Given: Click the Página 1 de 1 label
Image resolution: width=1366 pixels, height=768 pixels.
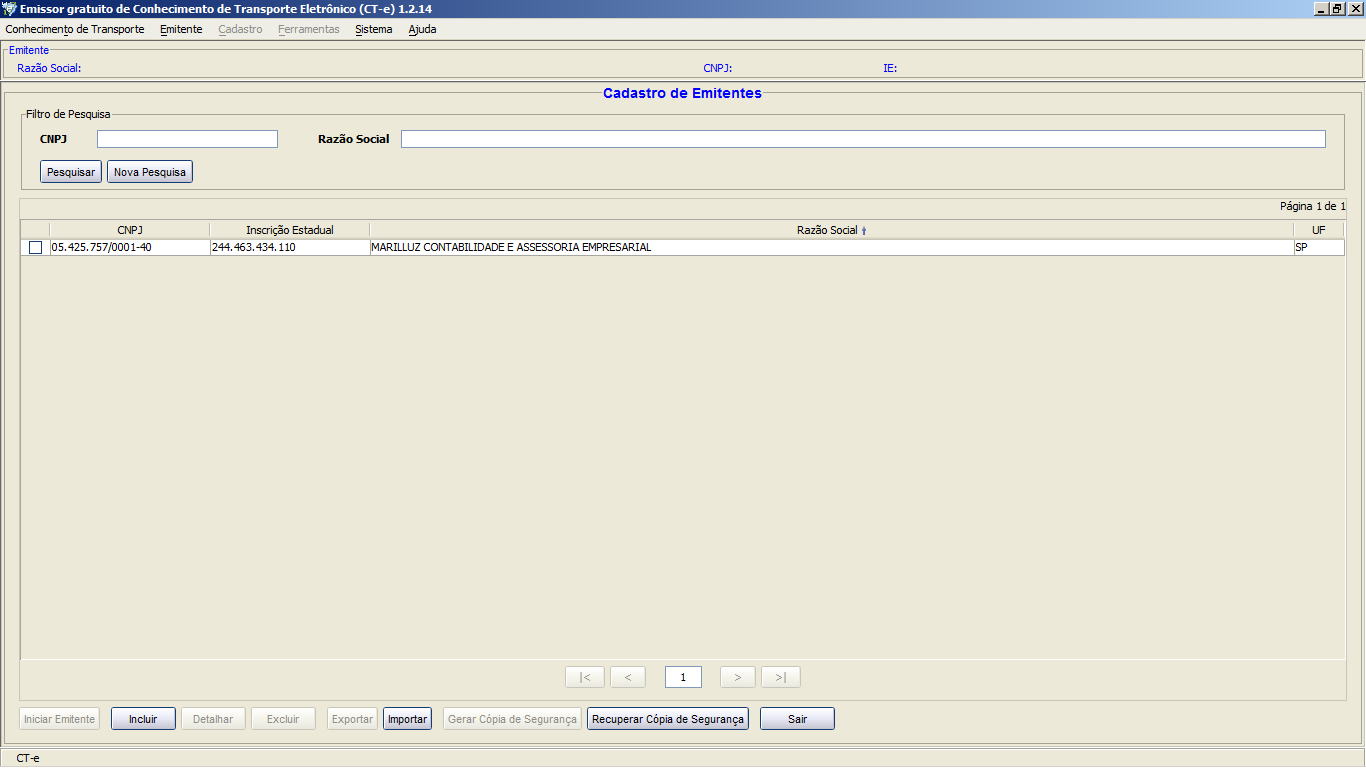Looking at the screenshot, I should (1312, 206).
